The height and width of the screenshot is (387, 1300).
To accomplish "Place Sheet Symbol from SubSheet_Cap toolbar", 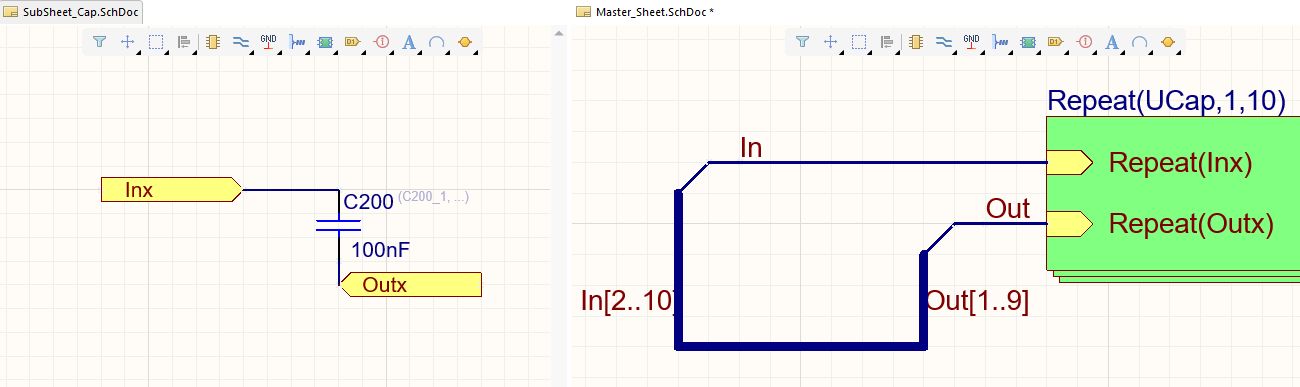I will point(325,42).
